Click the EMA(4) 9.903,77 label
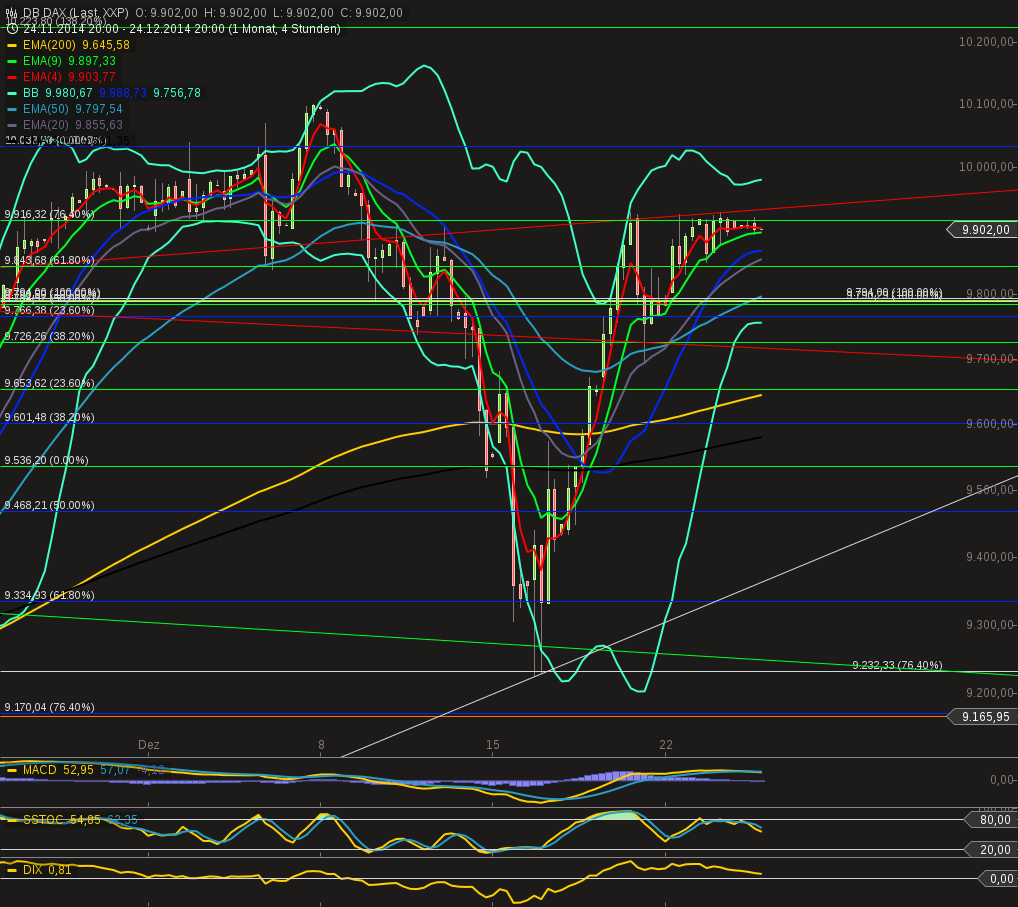The width and height of the screenshot is (1018, 907). click(69, 77)
